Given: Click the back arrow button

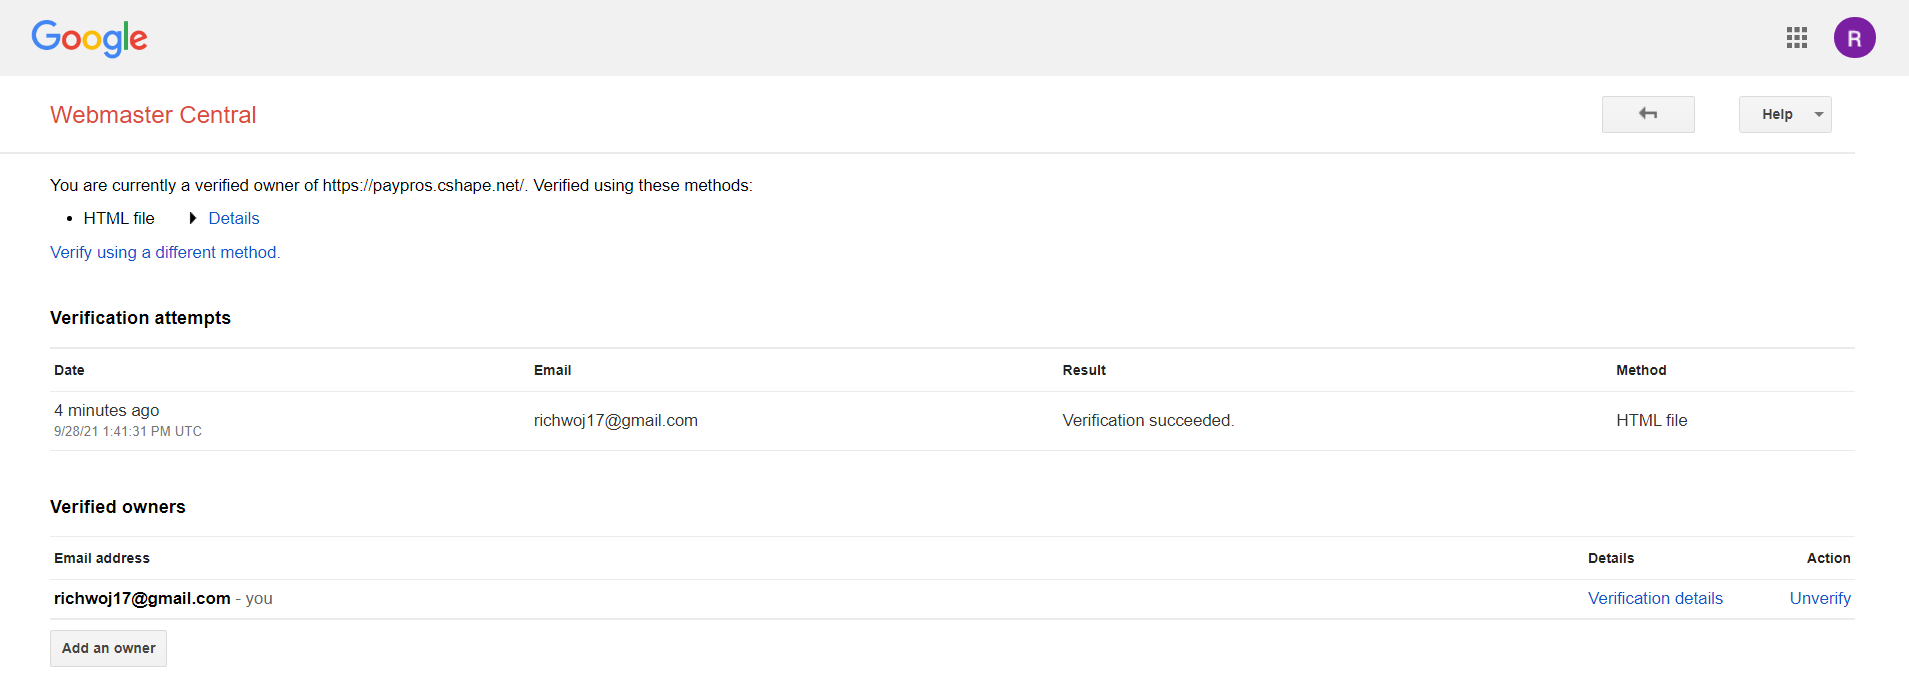Looking at the screenshot, I should coord(1648,114).
